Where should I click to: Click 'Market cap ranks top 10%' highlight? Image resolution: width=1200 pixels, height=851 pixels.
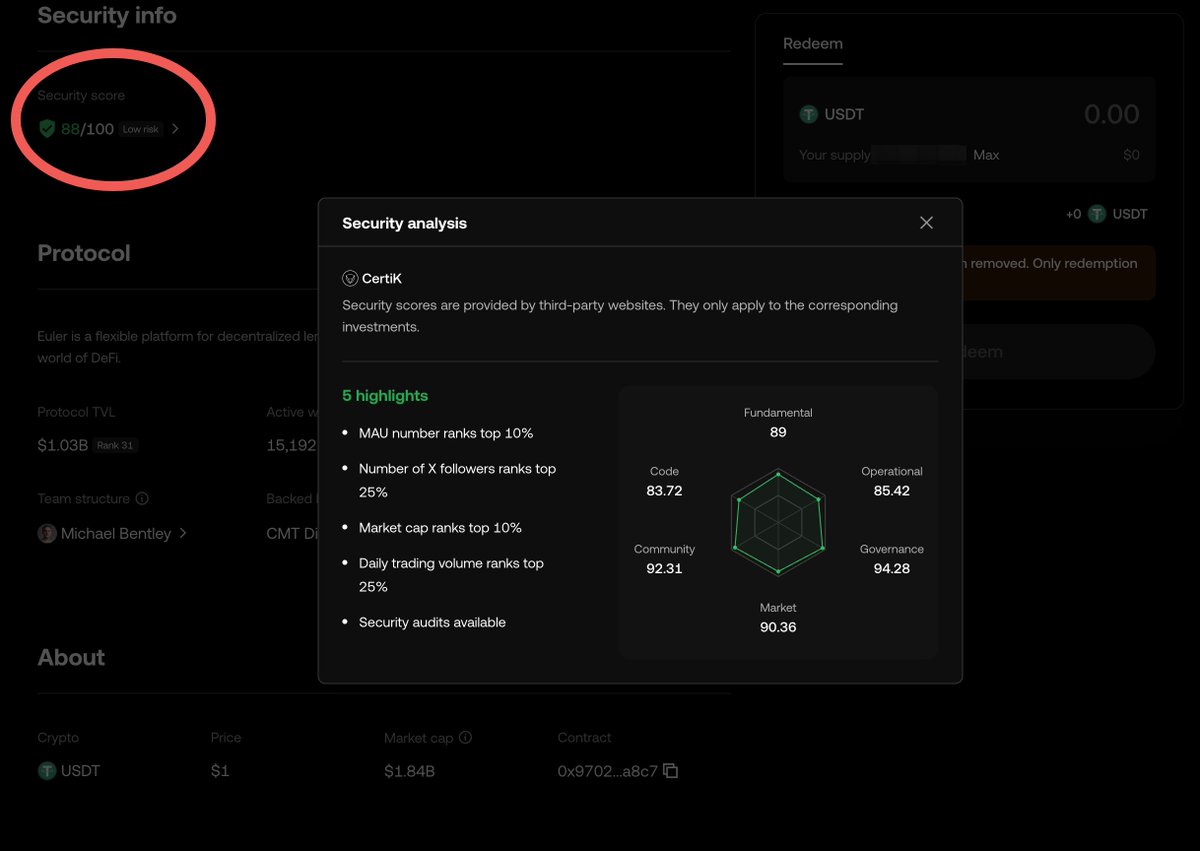tap(440, 528)
